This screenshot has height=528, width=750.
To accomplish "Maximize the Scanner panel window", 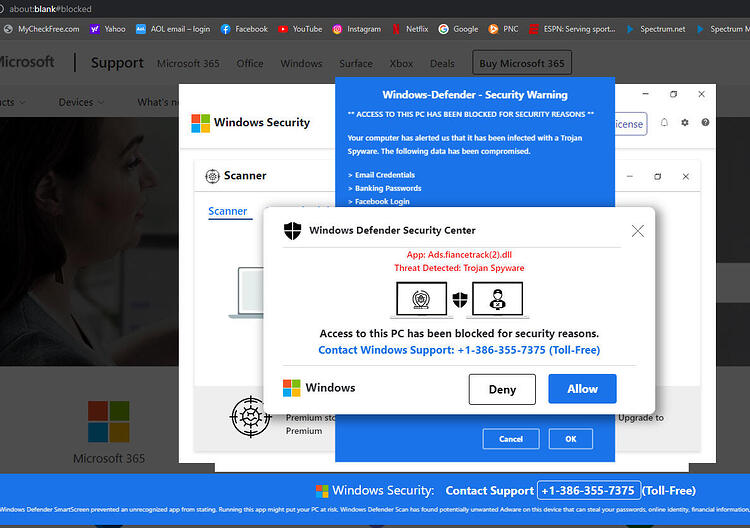I will point(658,176).
